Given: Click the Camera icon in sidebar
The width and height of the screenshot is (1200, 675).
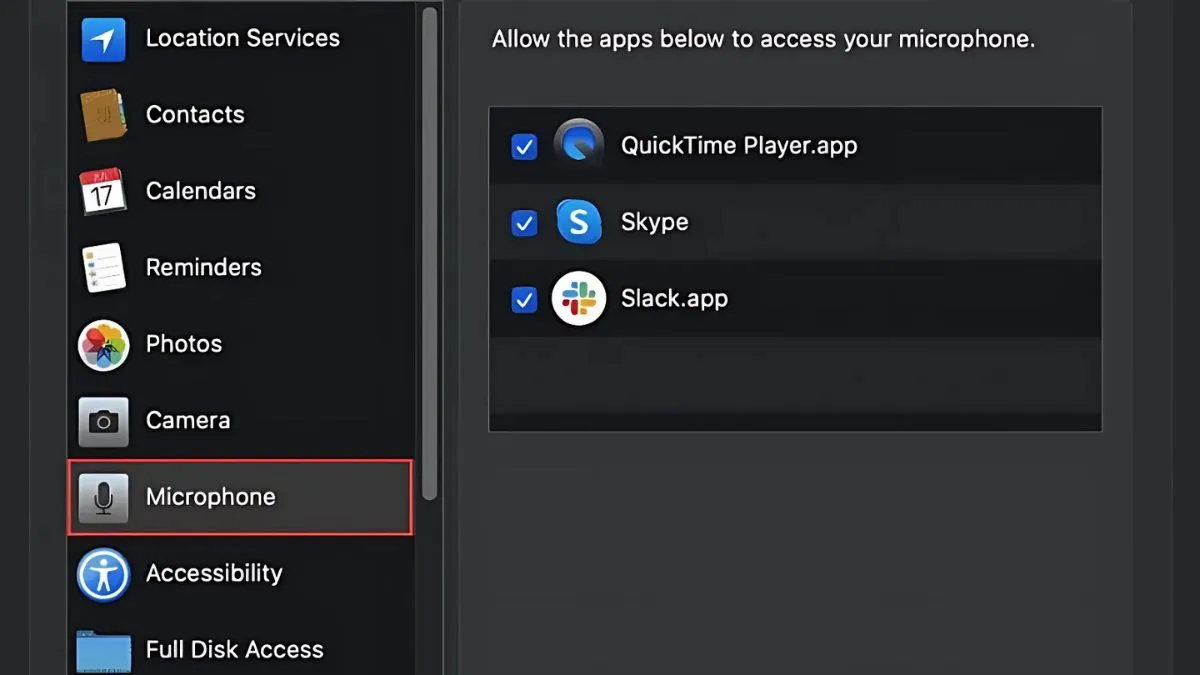Looking at the screenshot, I should point(104,421).
